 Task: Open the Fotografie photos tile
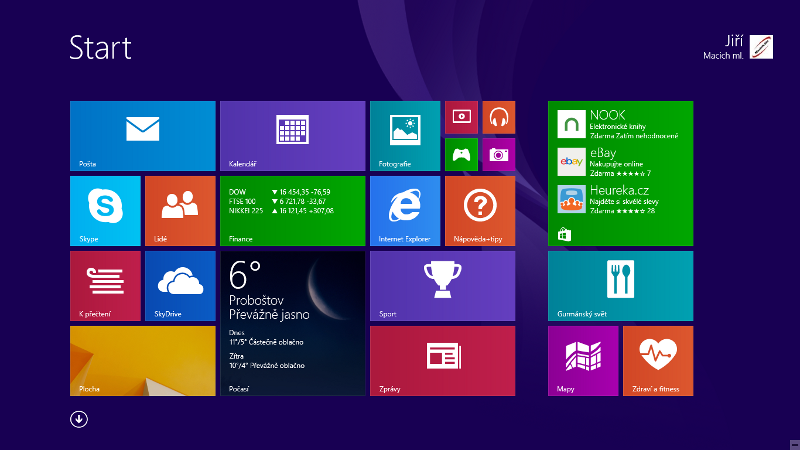click(404, 135)
